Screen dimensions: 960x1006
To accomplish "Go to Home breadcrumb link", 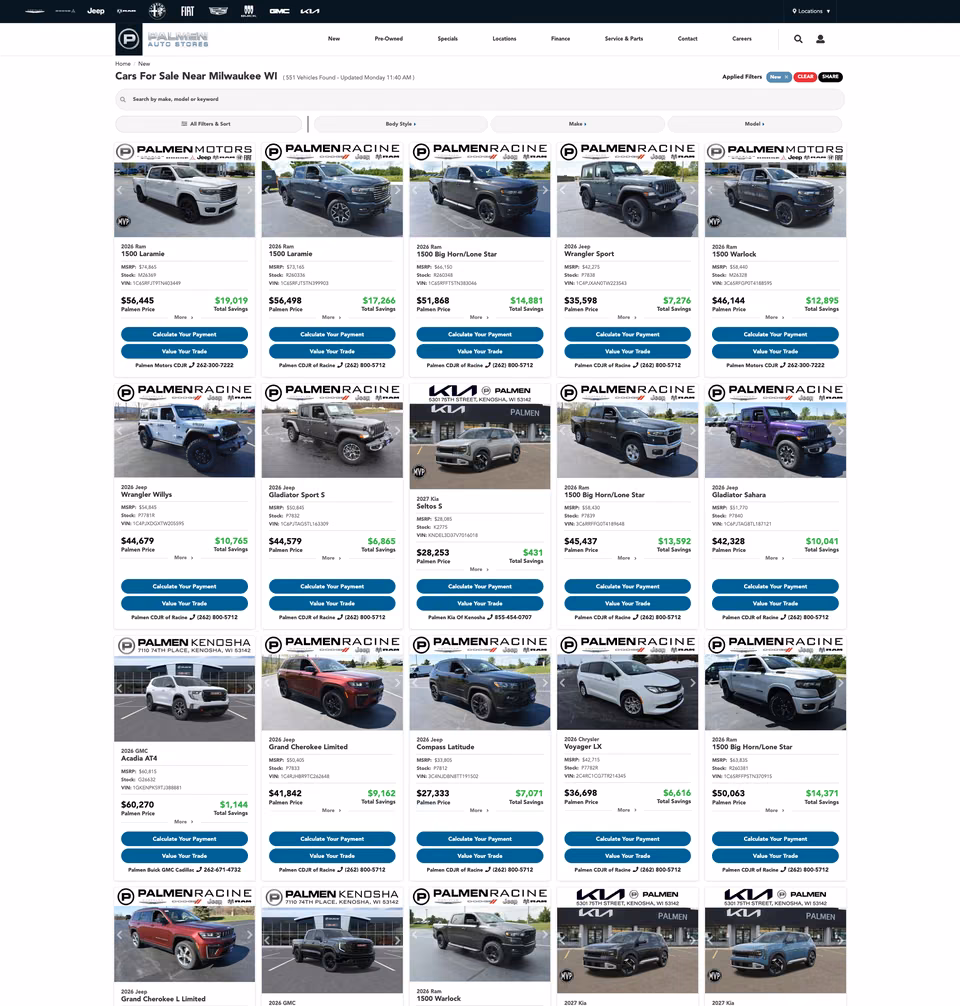I will click(123, 64).
